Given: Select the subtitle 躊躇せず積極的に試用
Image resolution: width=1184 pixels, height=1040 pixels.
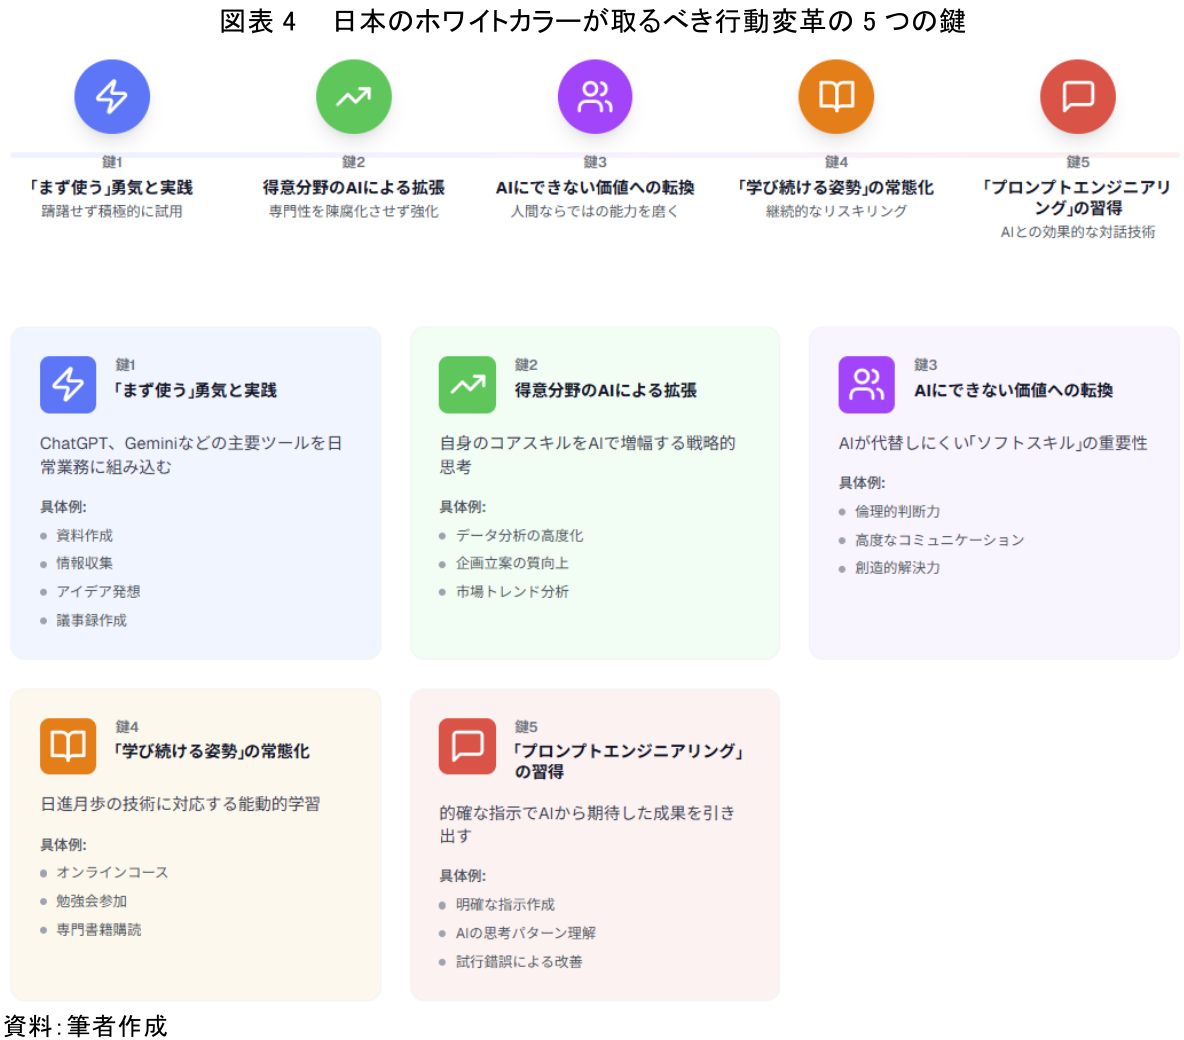Looking at the screenshot, I should tap(112, 212).
